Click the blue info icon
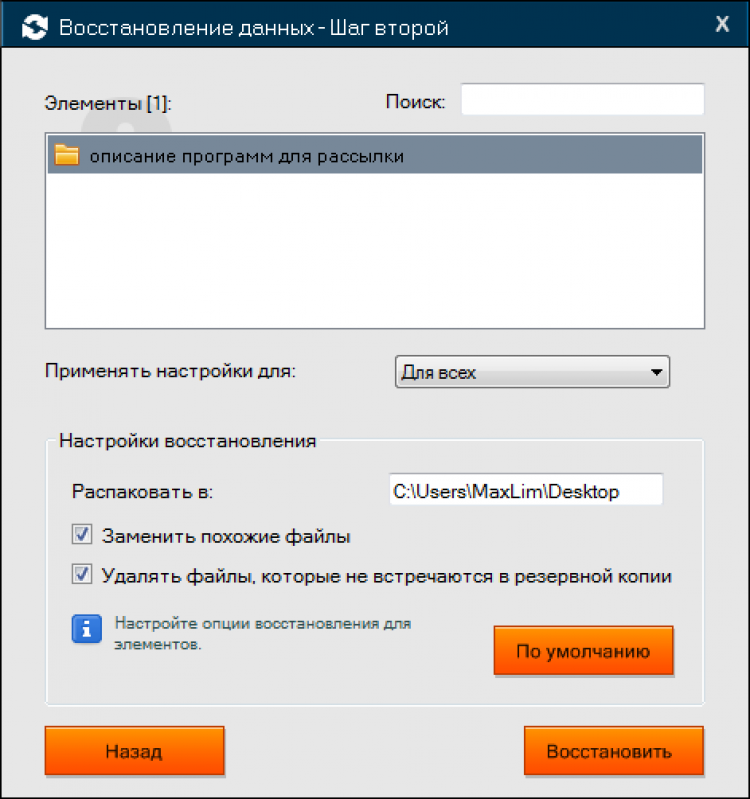The width and height of the screenshot is (750, 799). (86, 629)
